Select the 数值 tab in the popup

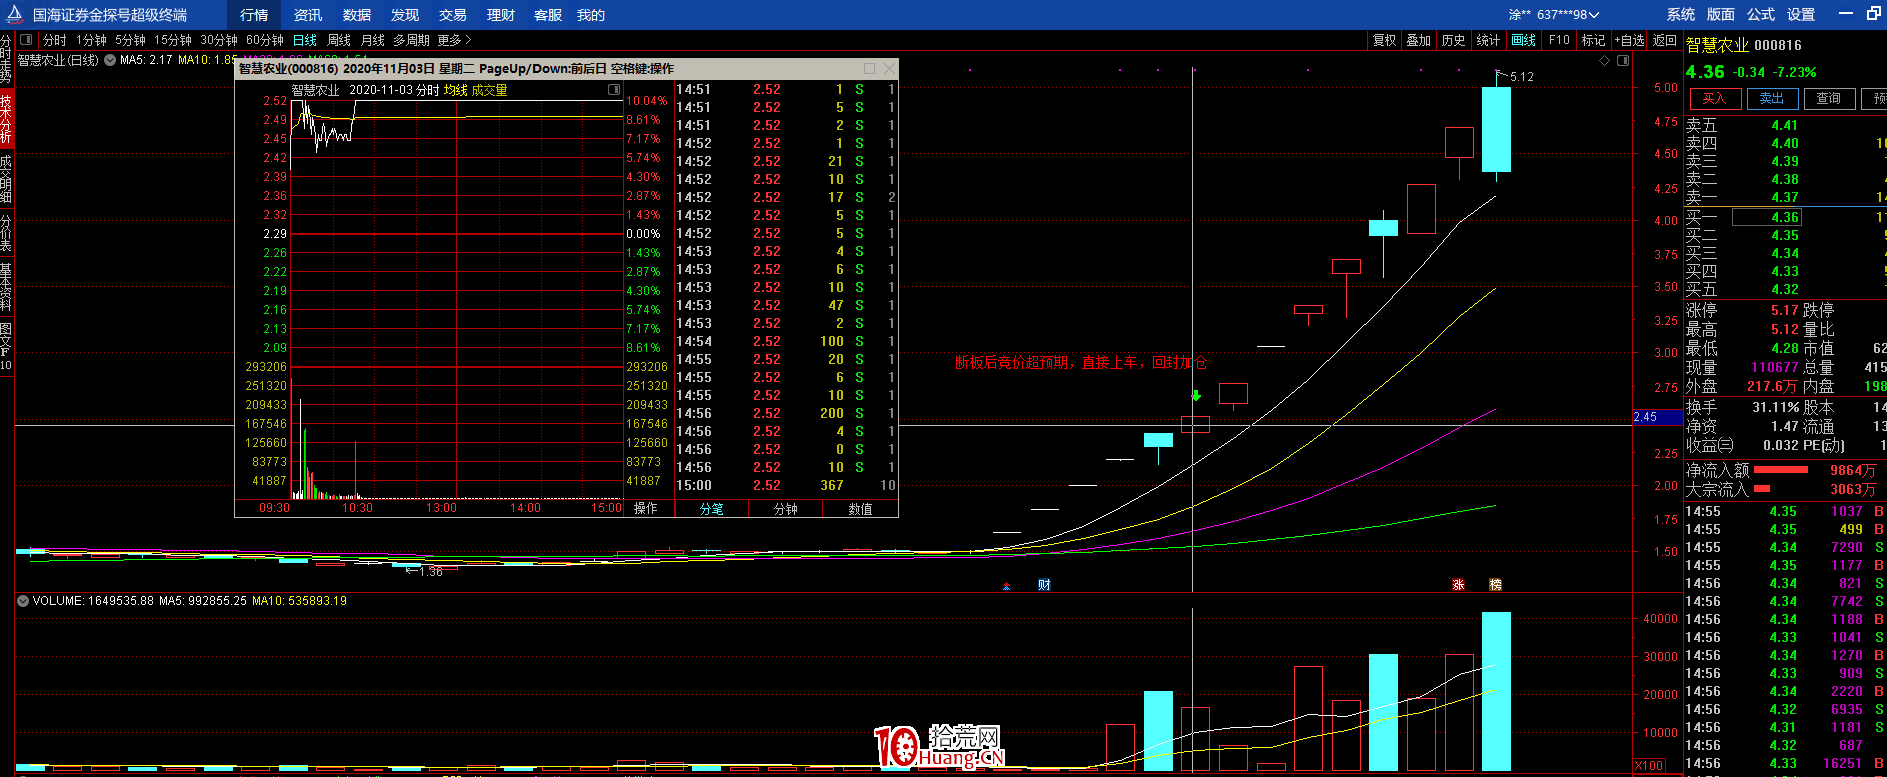click(x=860, y=509)
